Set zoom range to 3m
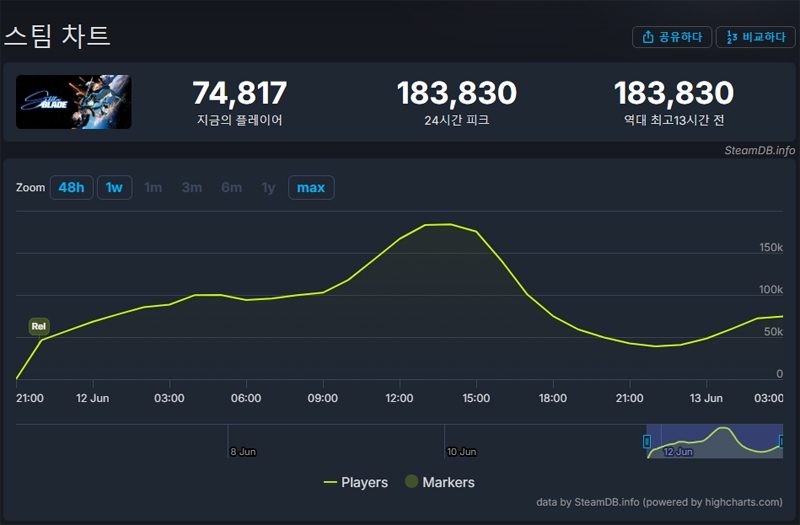 pyautogui.click(x=192, y=187)
